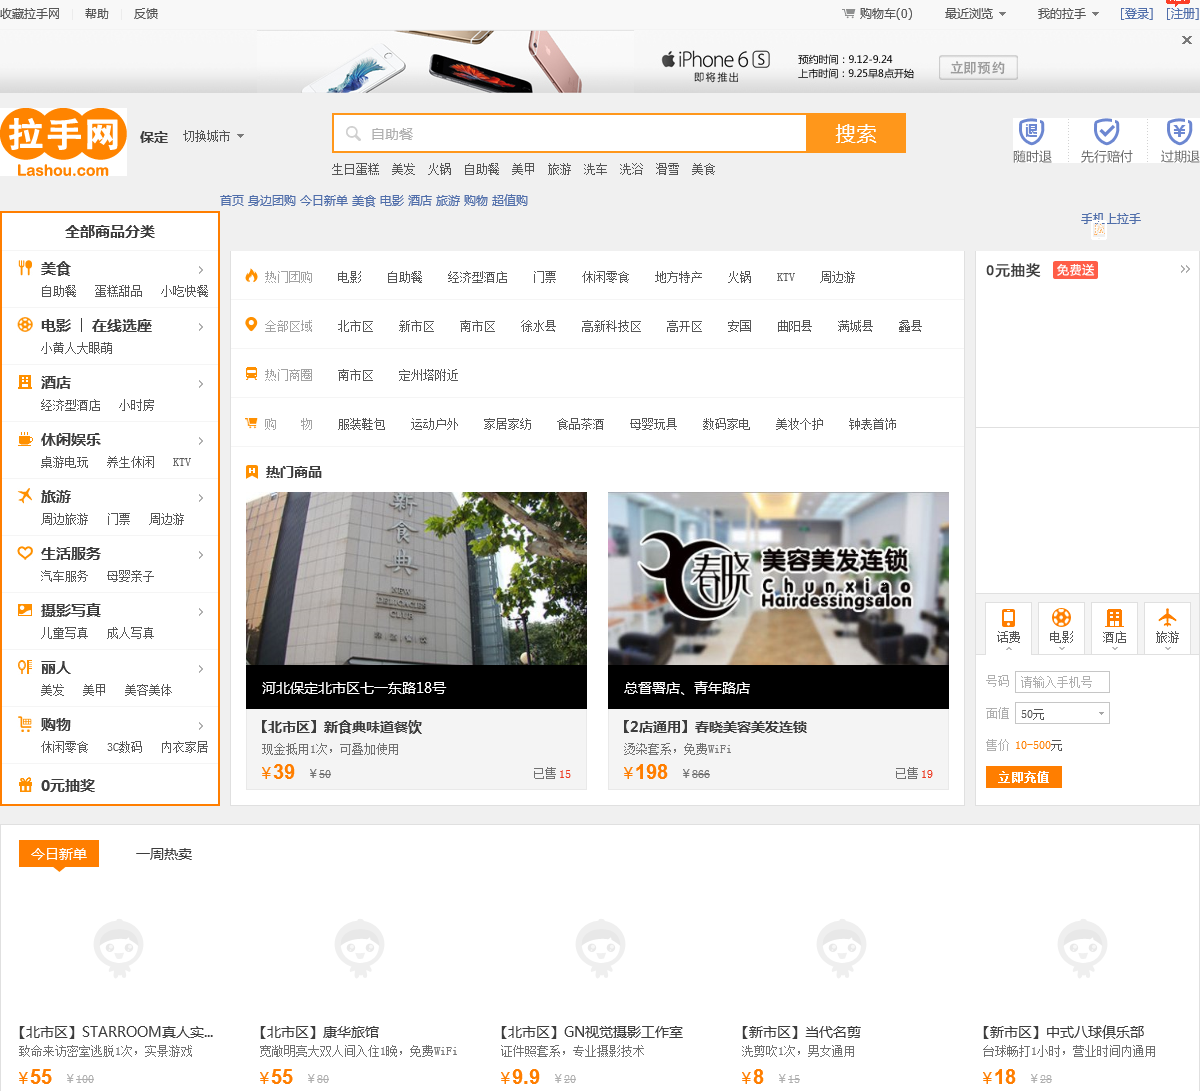Click the 热门团购 flame icon
The width and height of the screenshot is (1200, 1091).
(x=252, y=276)
